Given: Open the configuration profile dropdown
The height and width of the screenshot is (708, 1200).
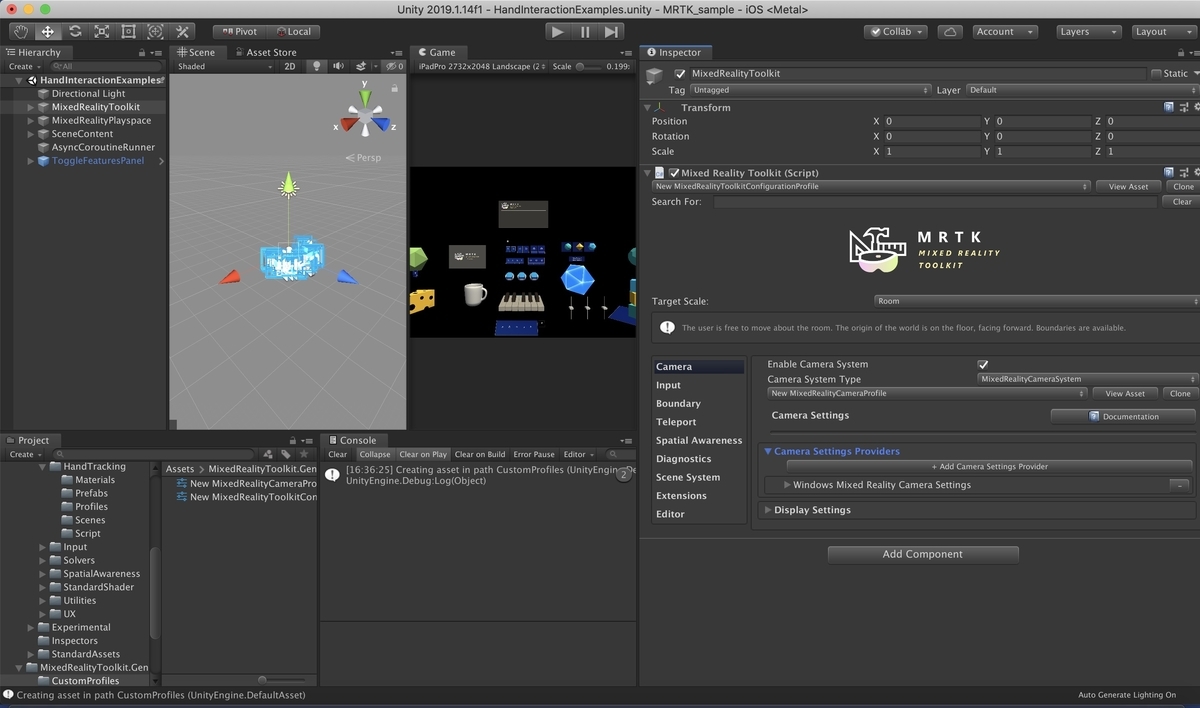Looking at the screenshot, I should click(x=871, y=186).
